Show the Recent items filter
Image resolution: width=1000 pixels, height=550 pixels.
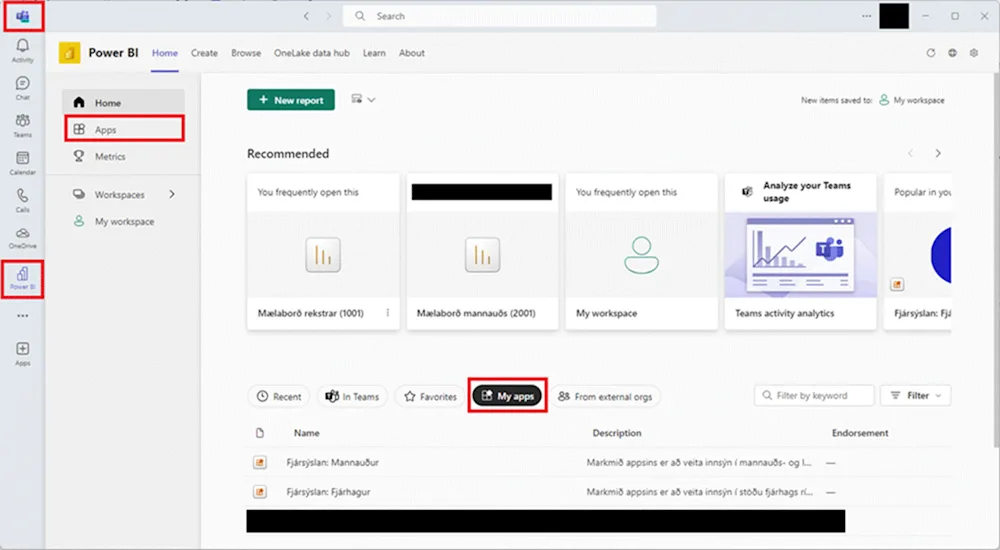[279, 396]
